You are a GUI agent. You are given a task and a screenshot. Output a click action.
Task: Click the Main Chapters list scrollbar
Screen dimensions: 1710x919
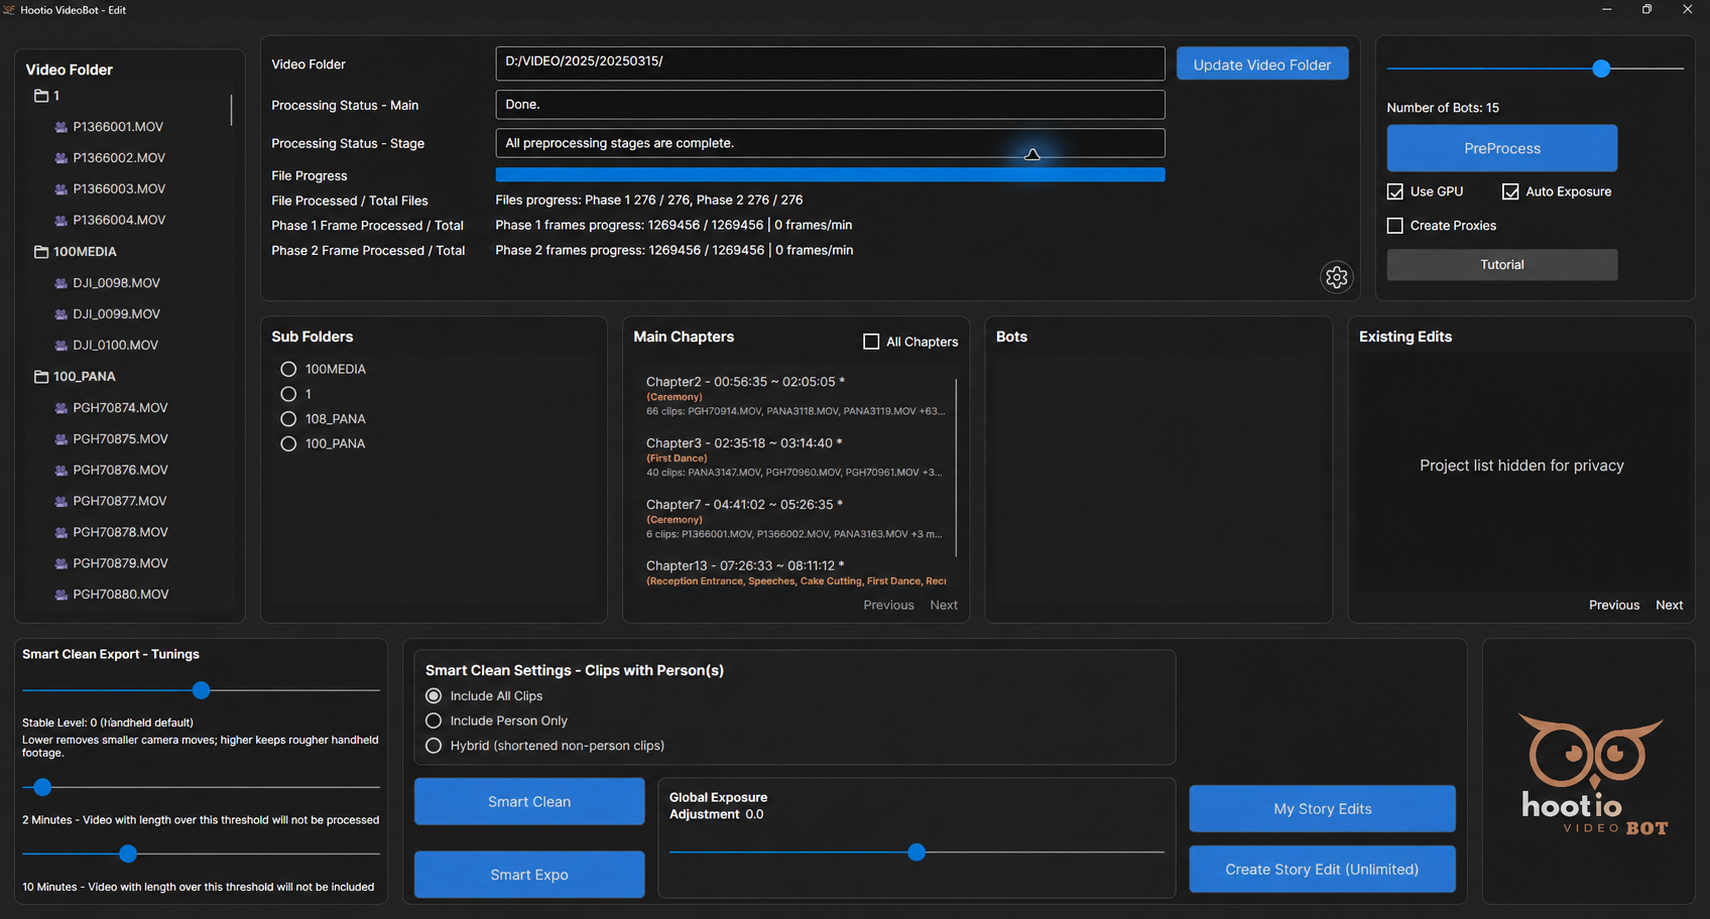tap(957, 467)
